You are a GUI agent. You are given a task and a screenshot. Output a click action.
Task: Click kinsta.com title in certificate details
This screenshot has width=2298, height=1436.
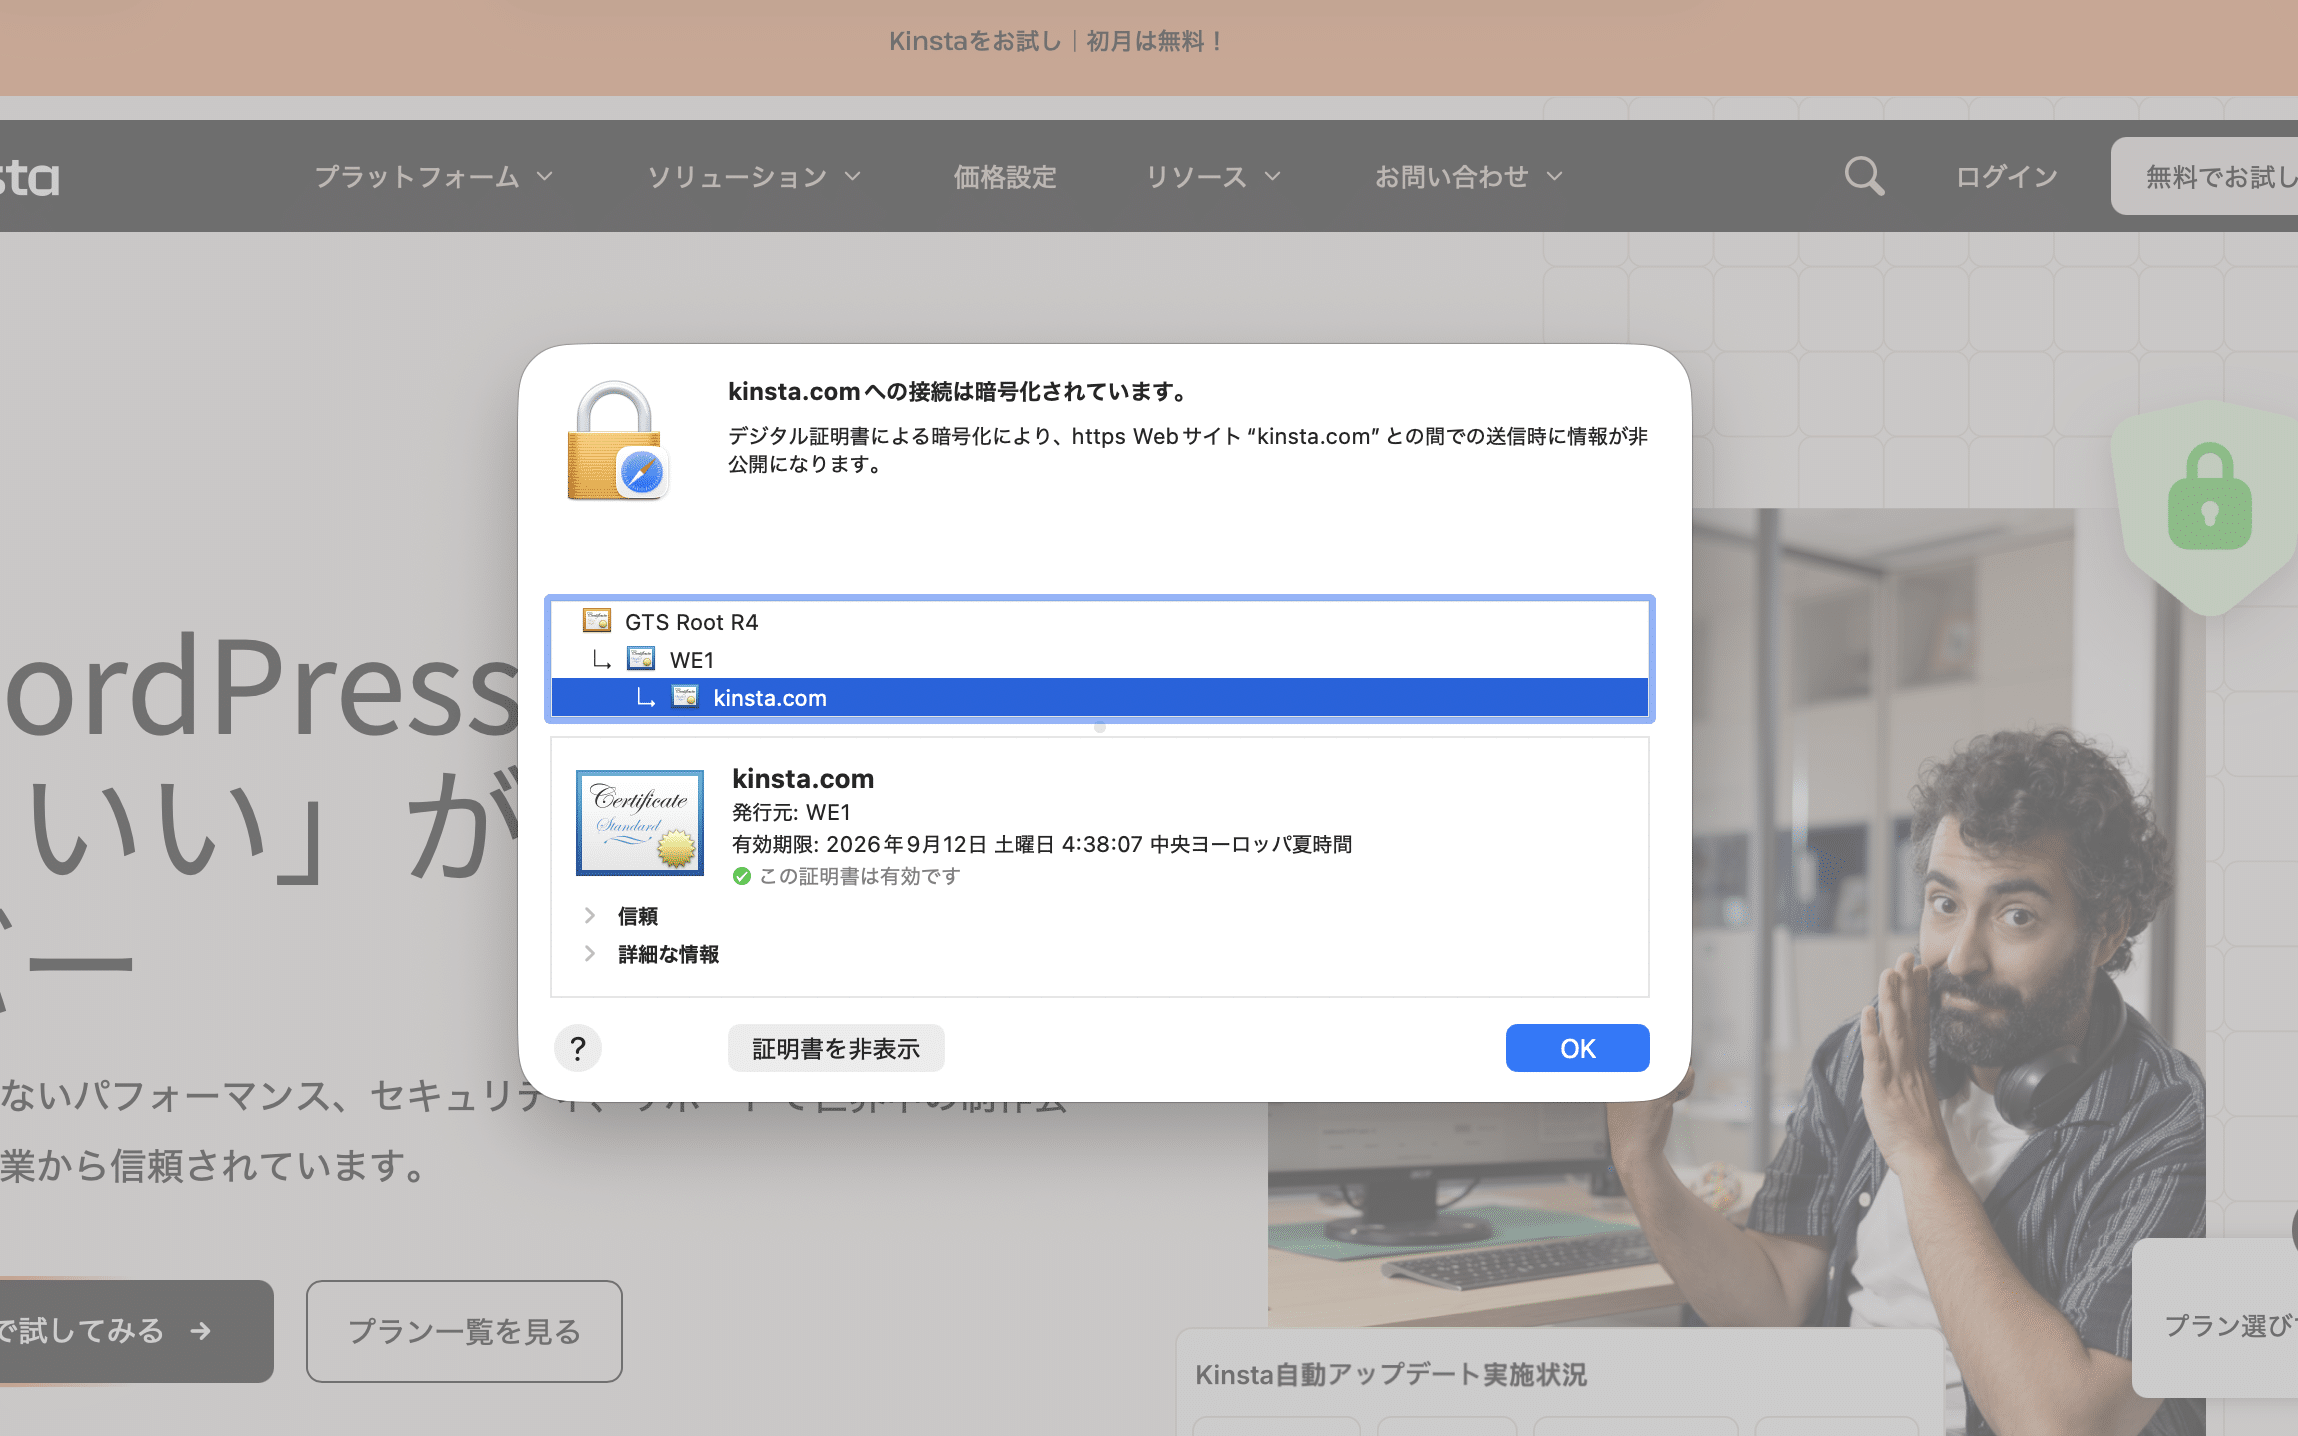pos(802,778)
